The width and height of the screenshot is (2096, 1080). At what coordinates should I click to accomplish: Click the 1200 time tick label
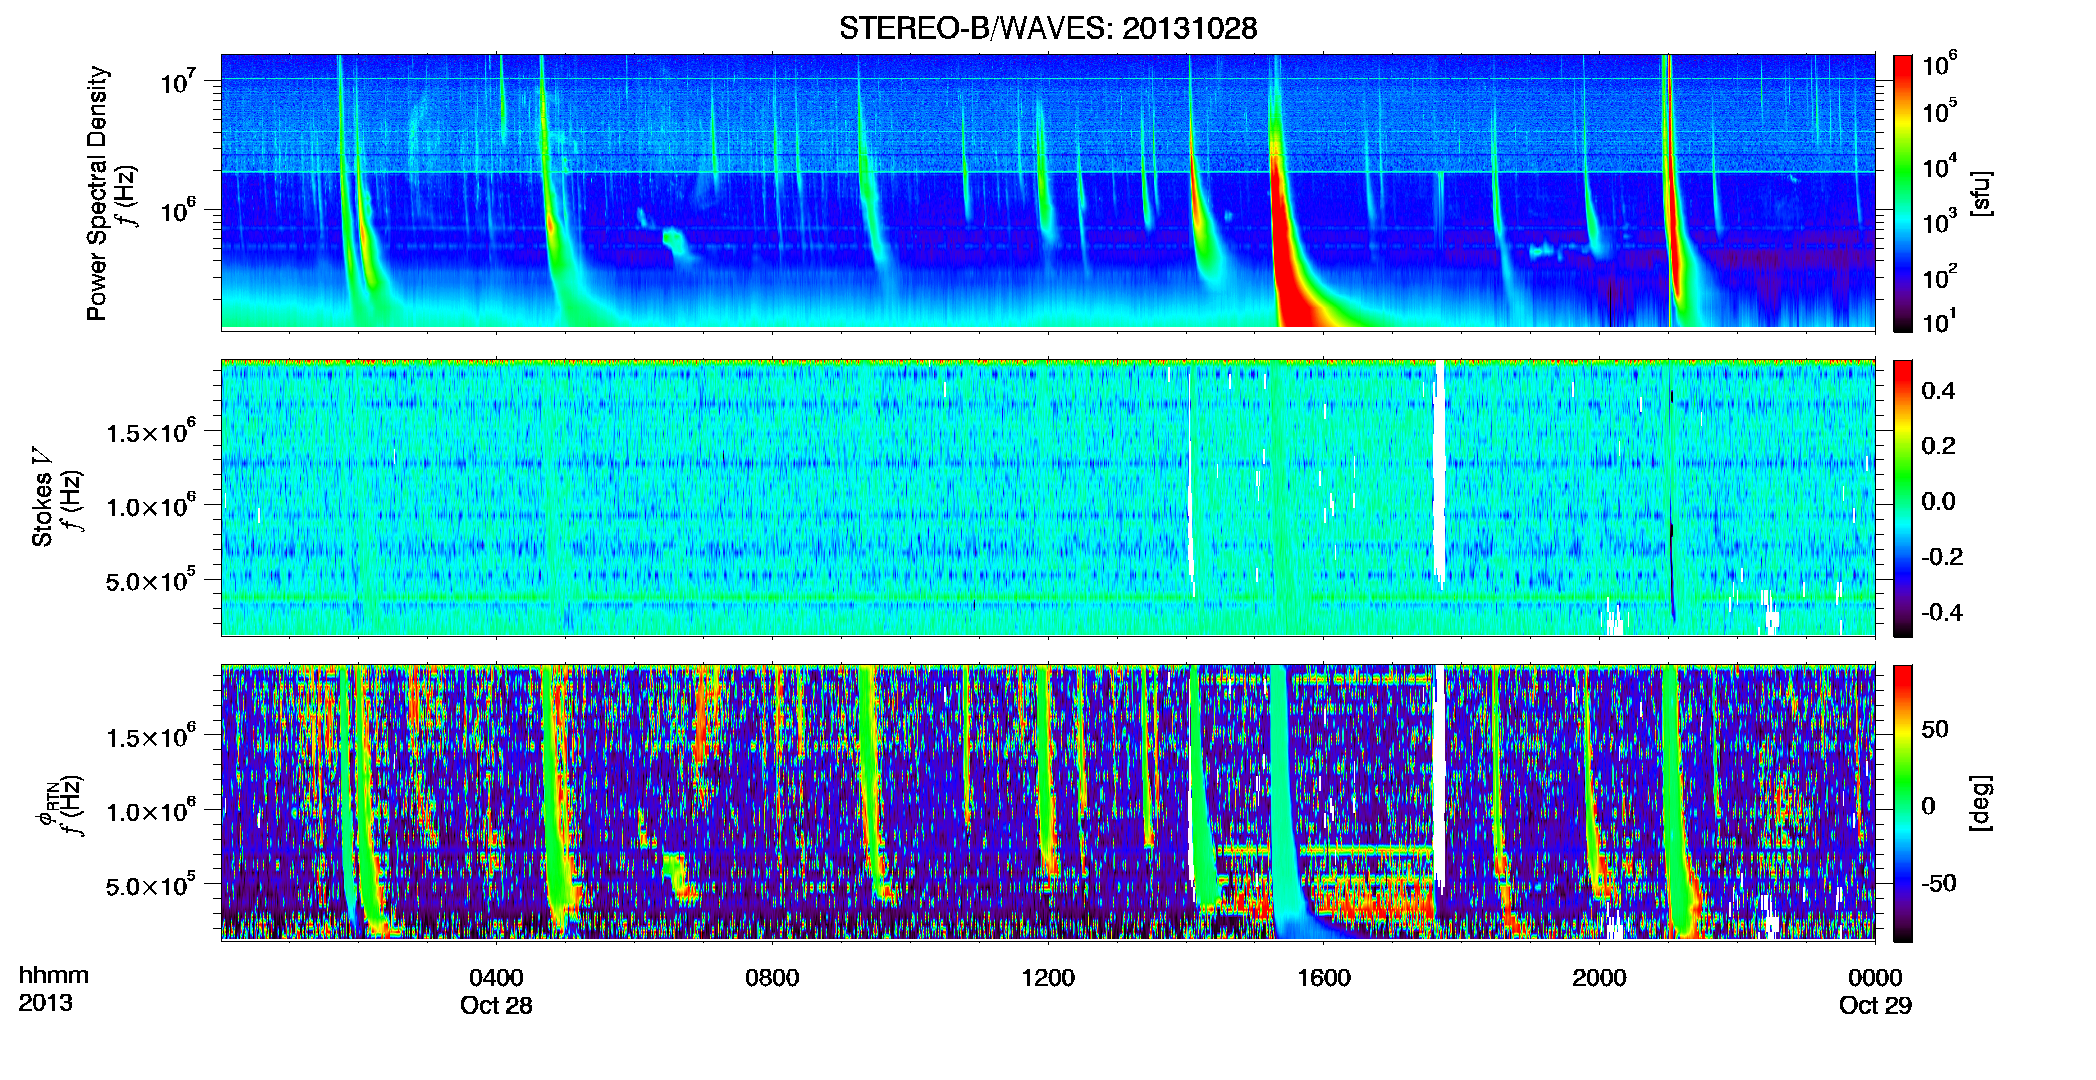point(1048,977)
